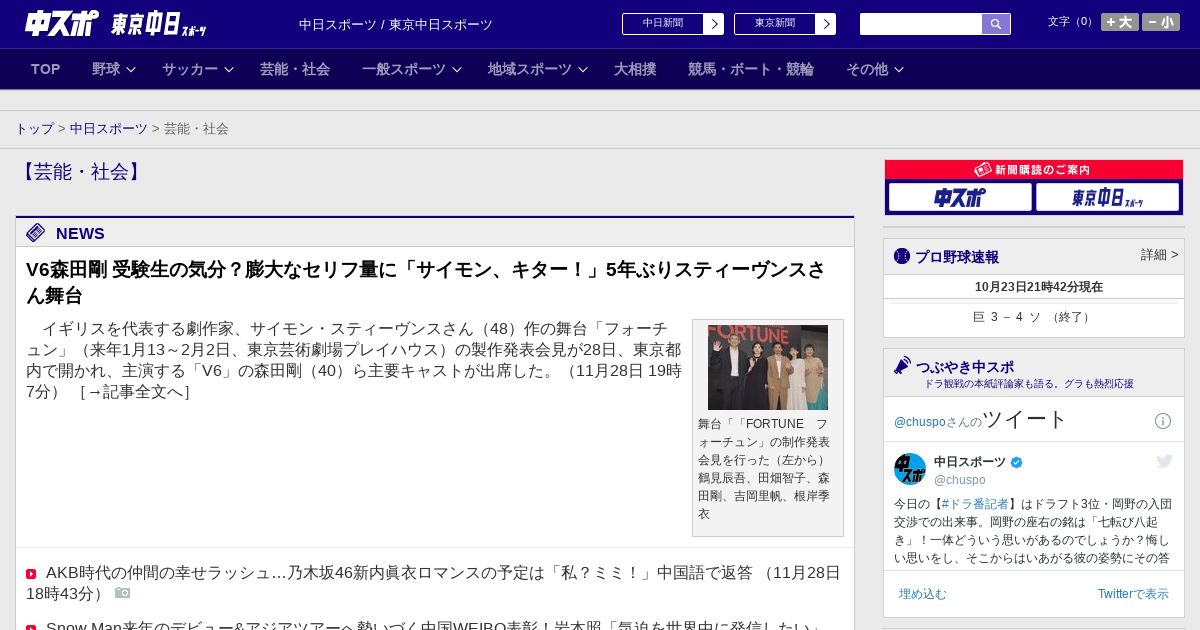Viewport: 1200px width, 630px height.
Task: Click the search magnifier button
Action: [996, 24]
